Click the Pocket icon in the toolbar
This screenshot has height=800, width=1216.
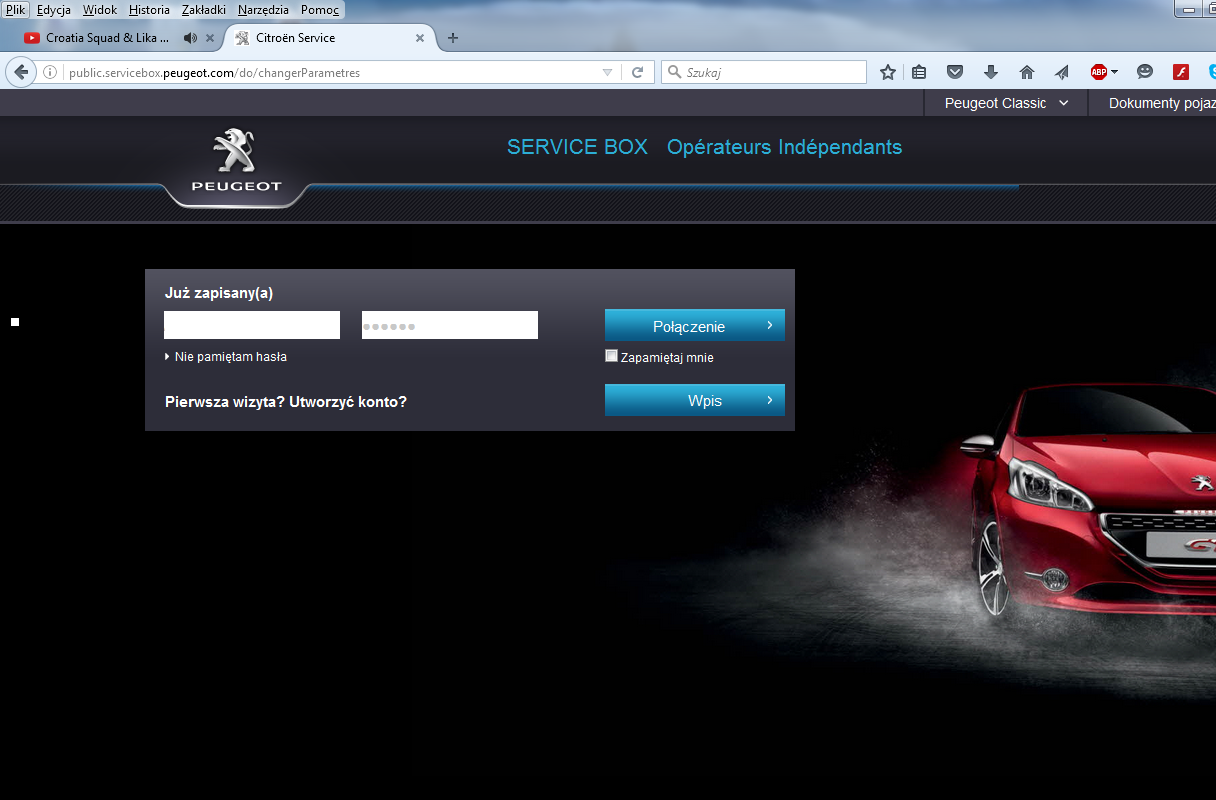(955, 72)
